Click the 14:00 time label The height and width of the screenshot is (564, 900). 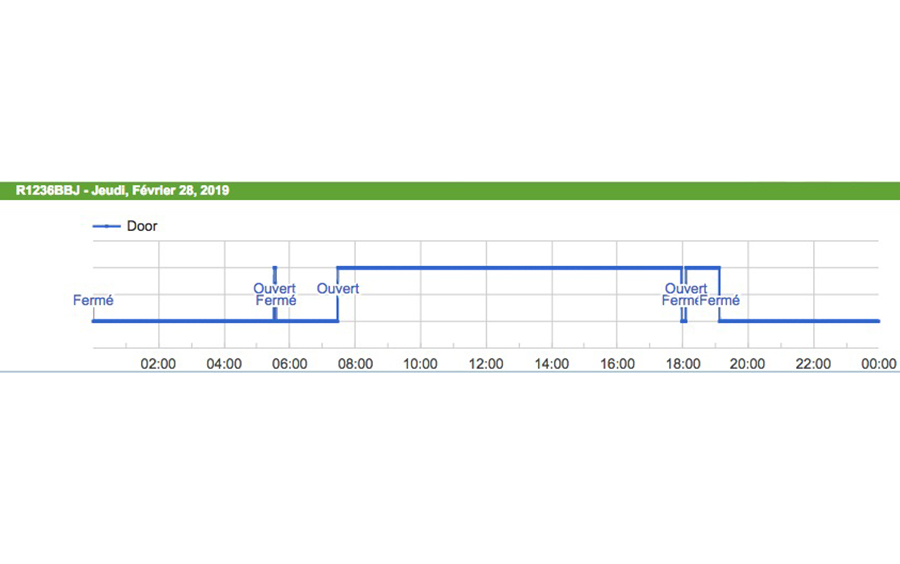pyautogui.click(x=552, y=364)
